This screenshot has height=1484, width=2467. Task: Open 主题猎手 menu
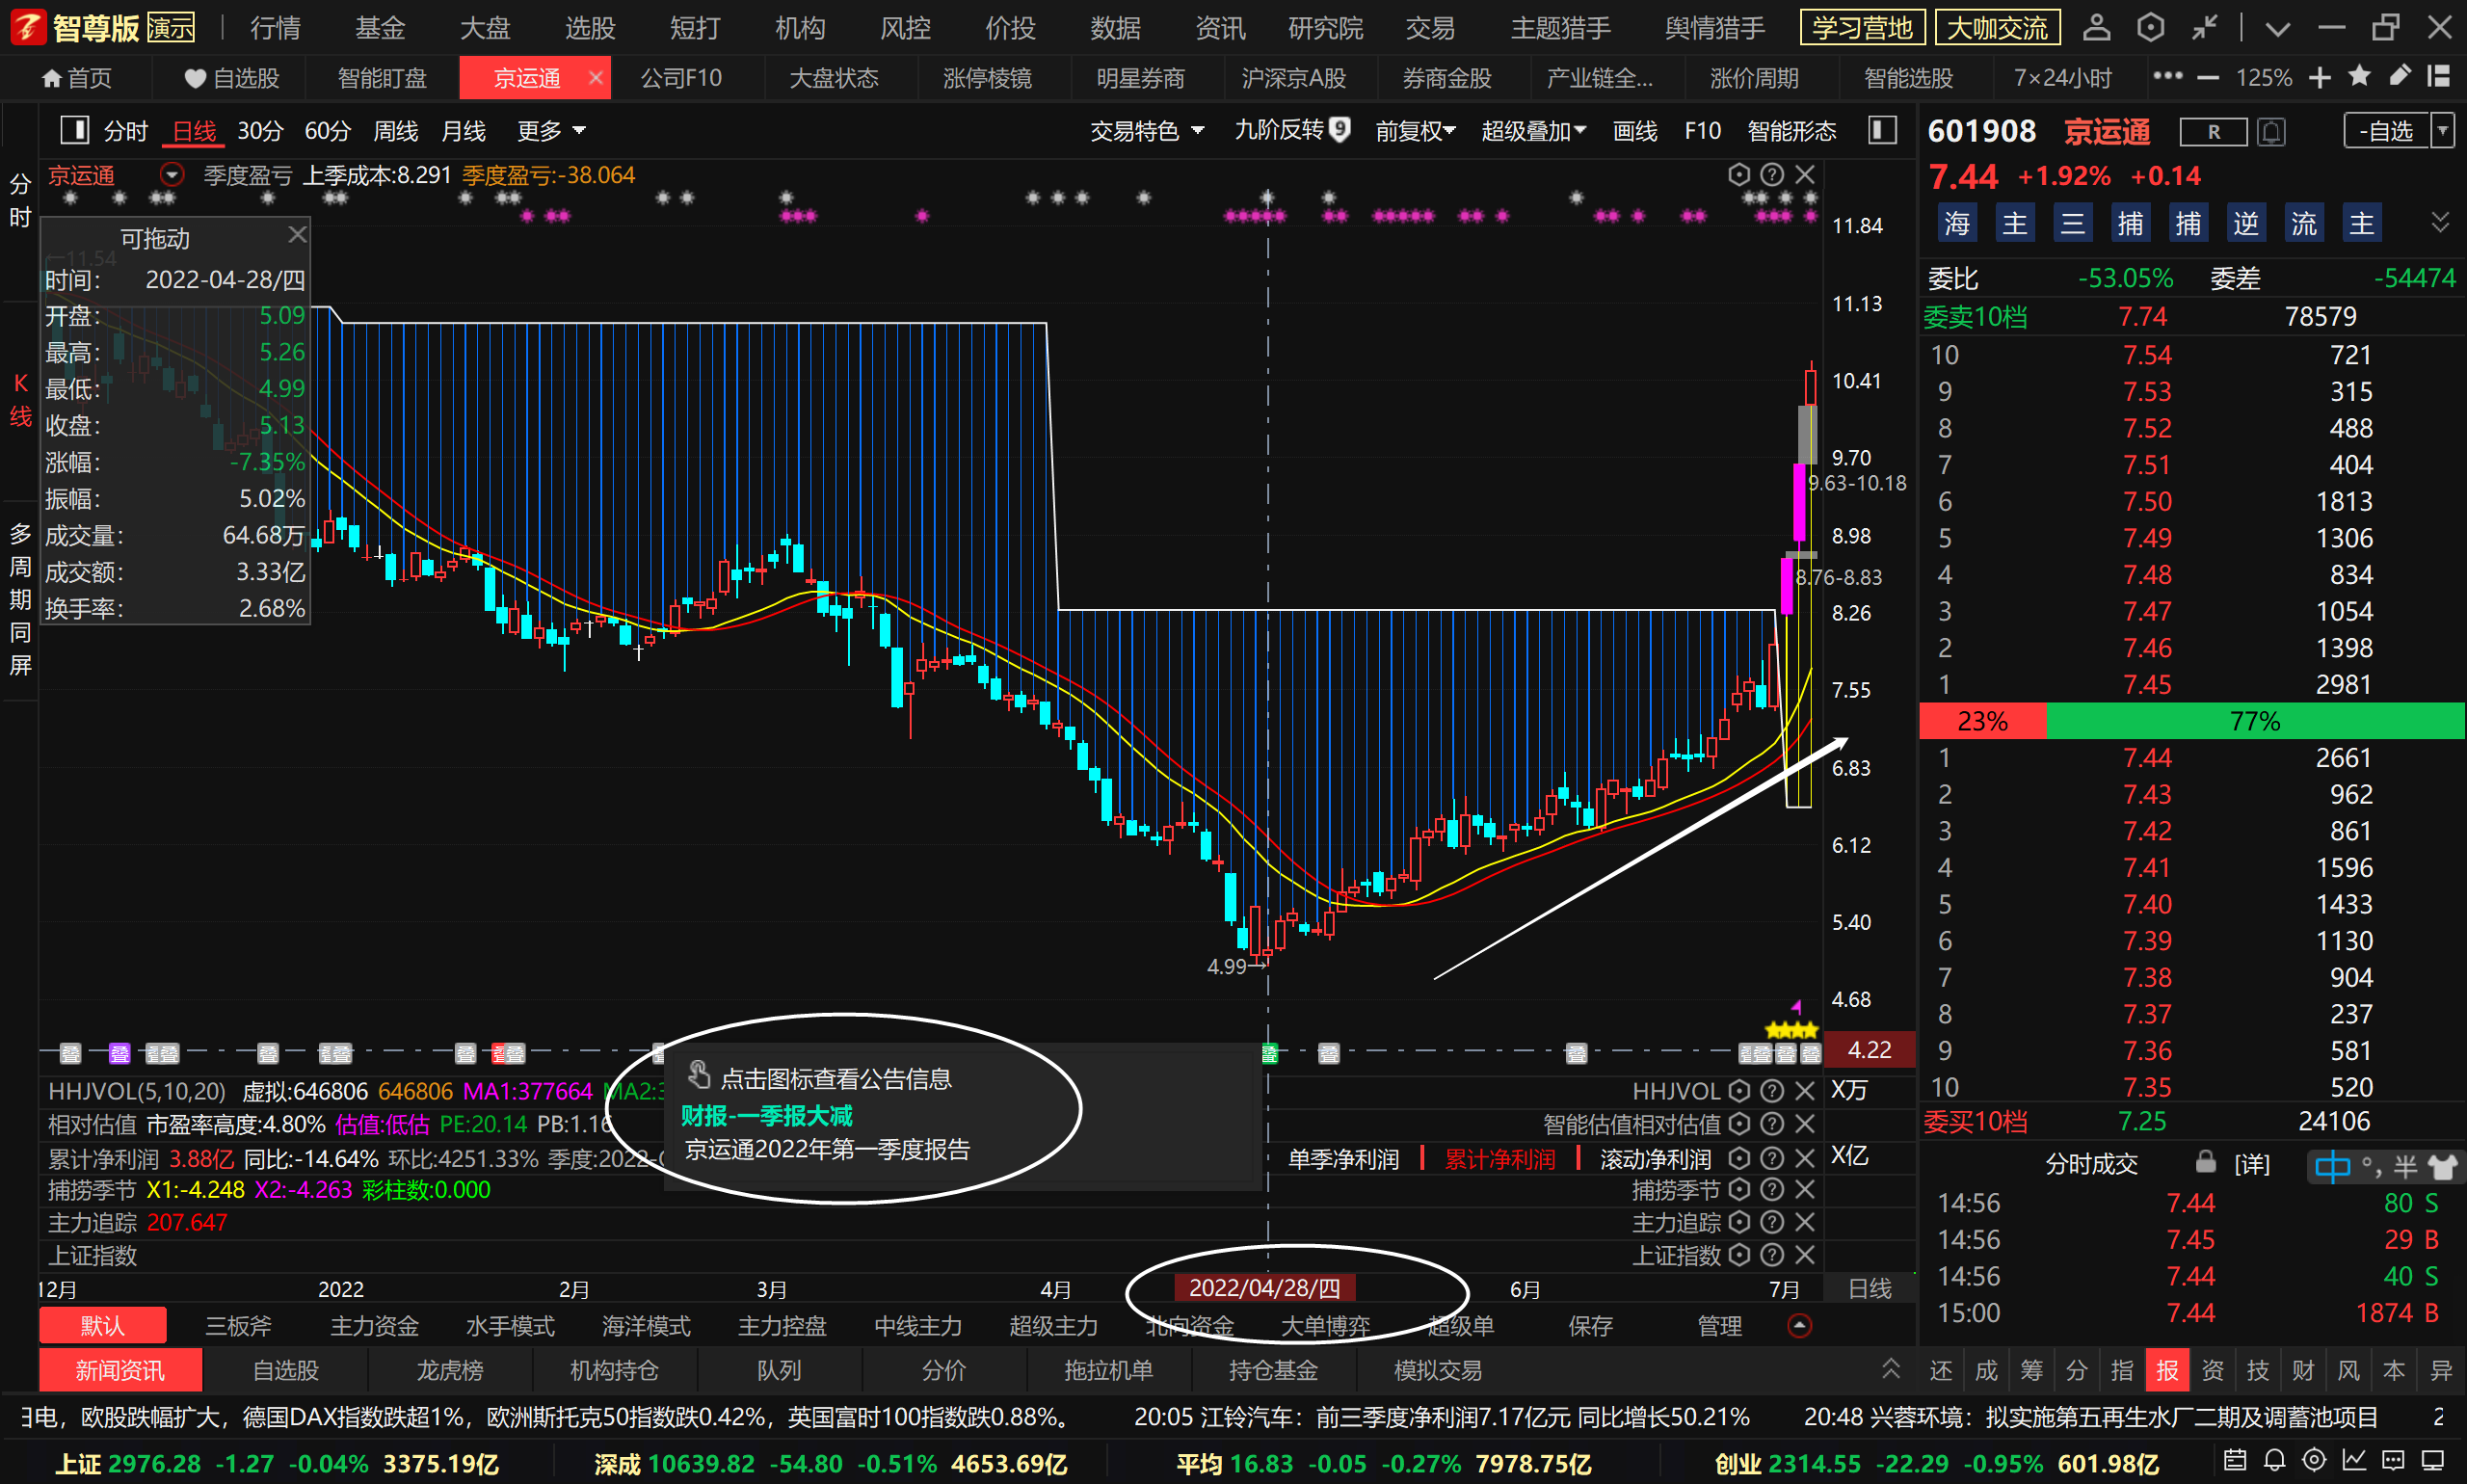pos(1560,28)
